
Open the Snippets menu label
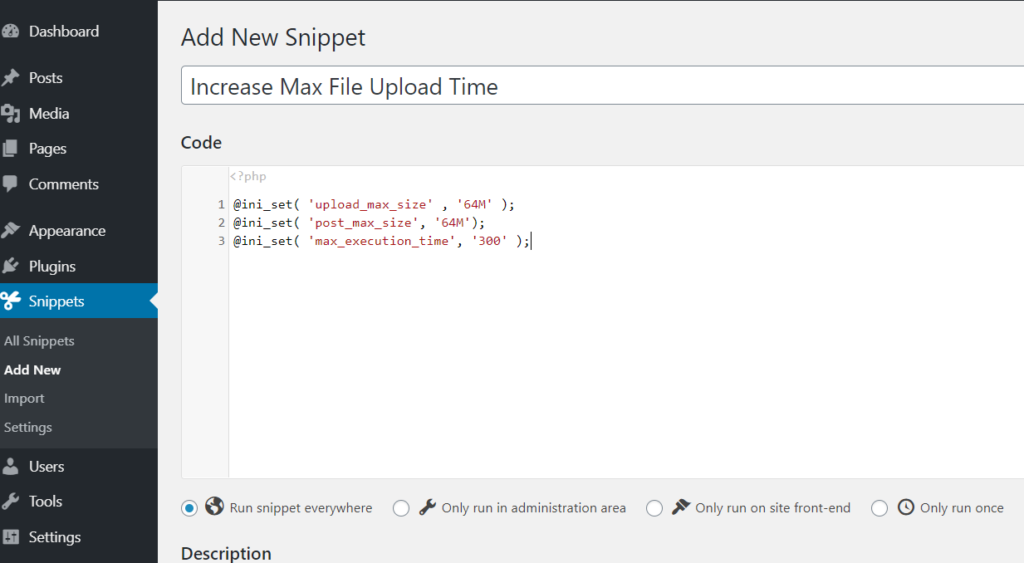[x=56, y=301]
